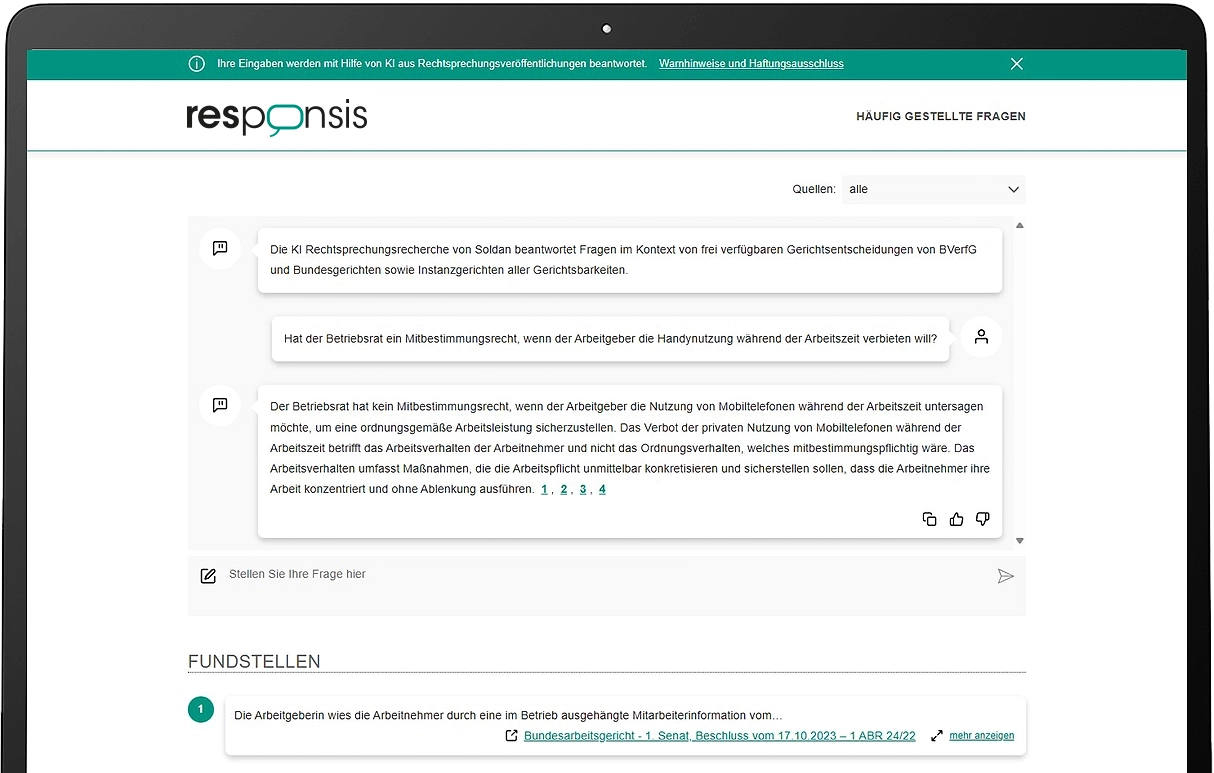Click the user avatar icon beside the question

(981, 337)
